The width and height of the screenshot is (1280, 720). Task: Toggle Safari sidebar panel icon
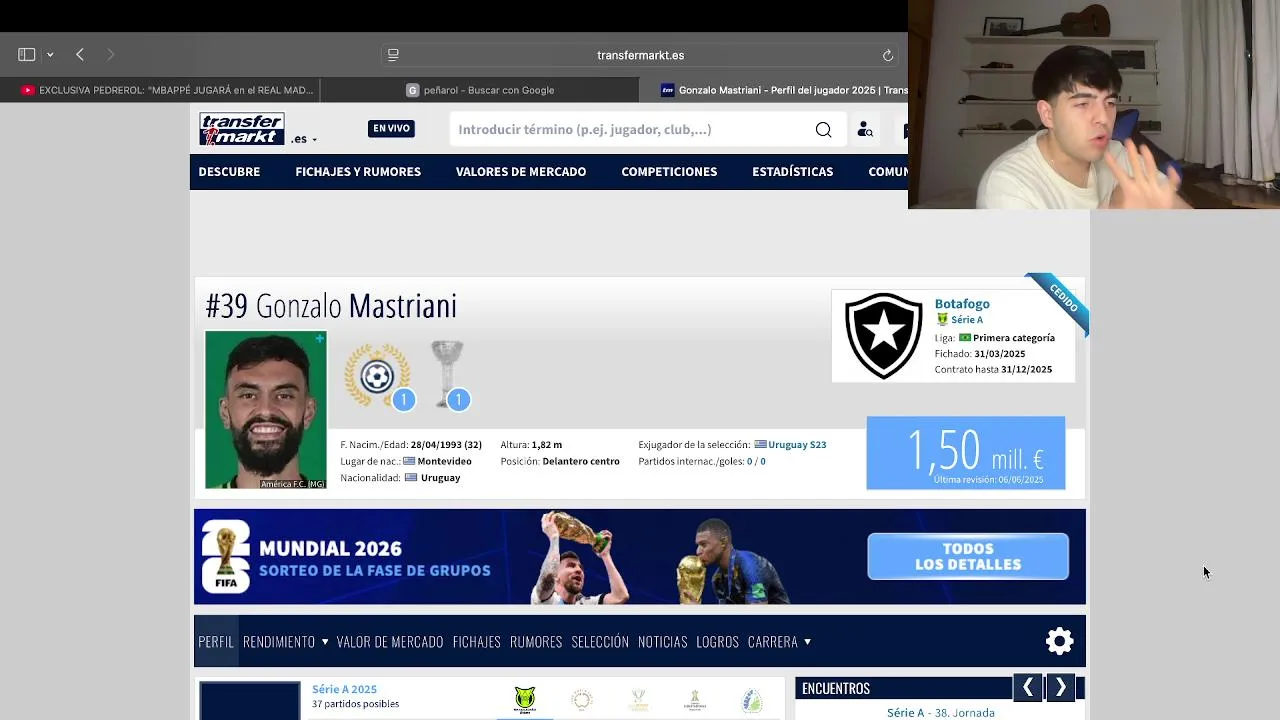(x=27, y=54)
